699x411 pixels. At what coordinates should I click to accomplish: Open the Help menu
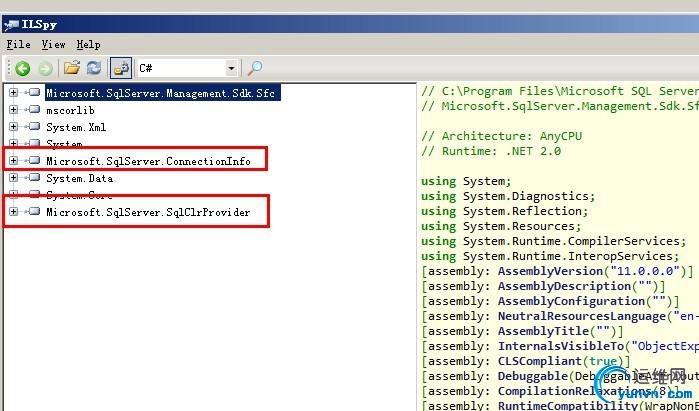[88, 45]
